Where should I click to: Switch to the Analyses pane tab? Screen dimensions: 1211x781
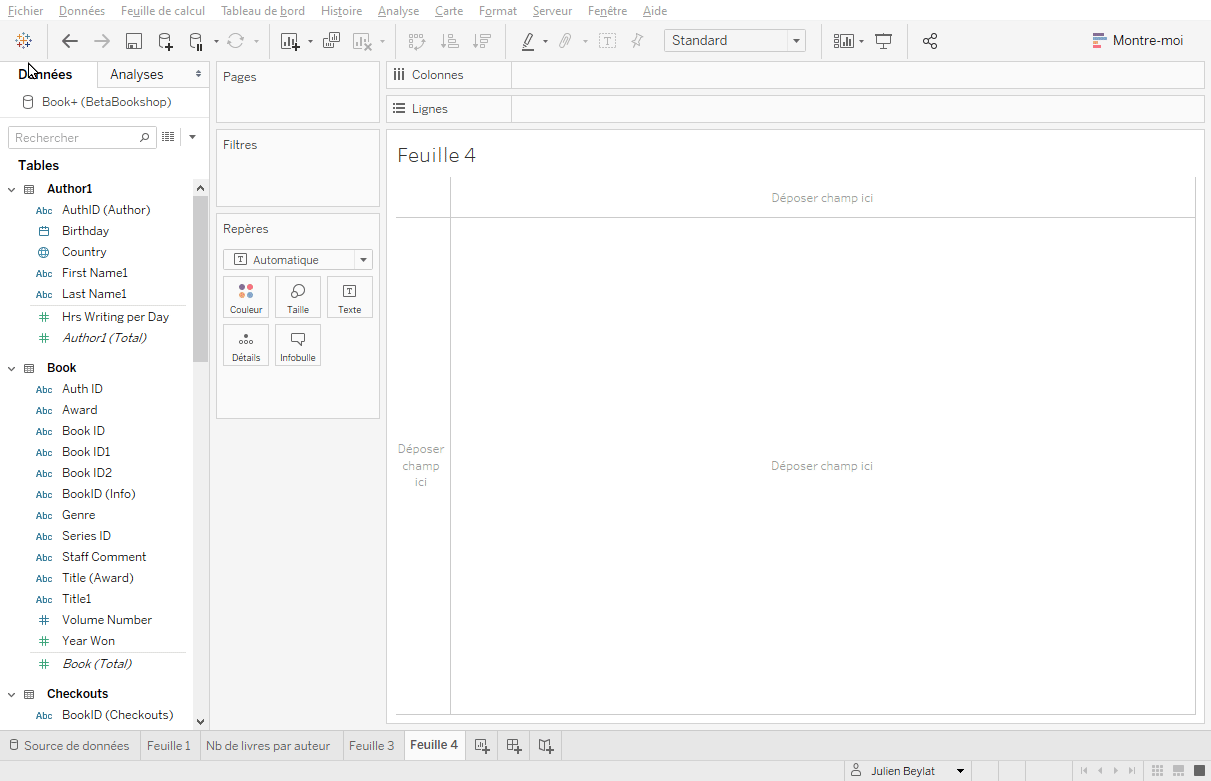(137, 74)
